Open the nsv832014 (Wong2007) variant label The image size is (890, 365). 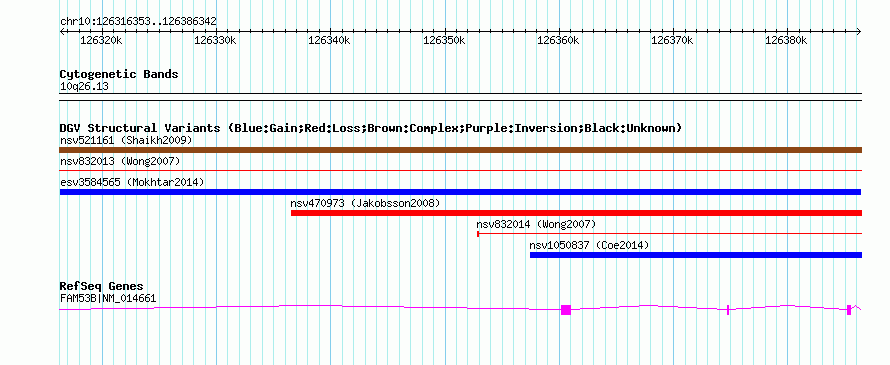pyautogui.click(x=536, y=224)
